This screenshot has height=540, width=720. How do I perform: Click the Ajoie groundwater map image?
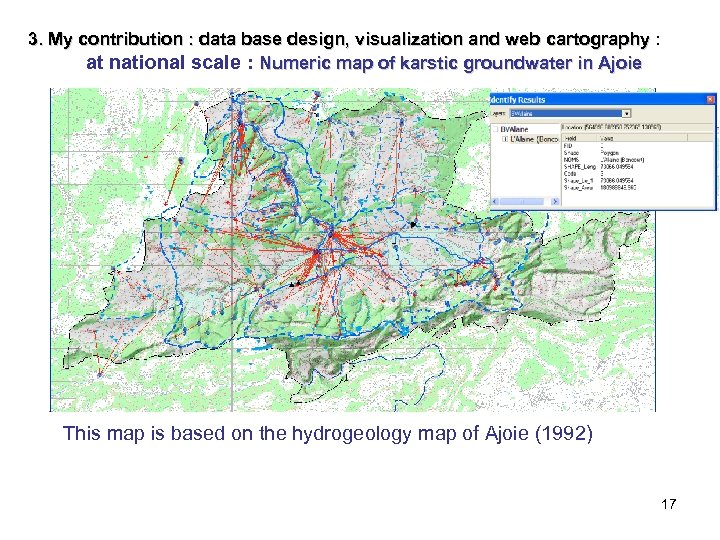pos(353,249)
